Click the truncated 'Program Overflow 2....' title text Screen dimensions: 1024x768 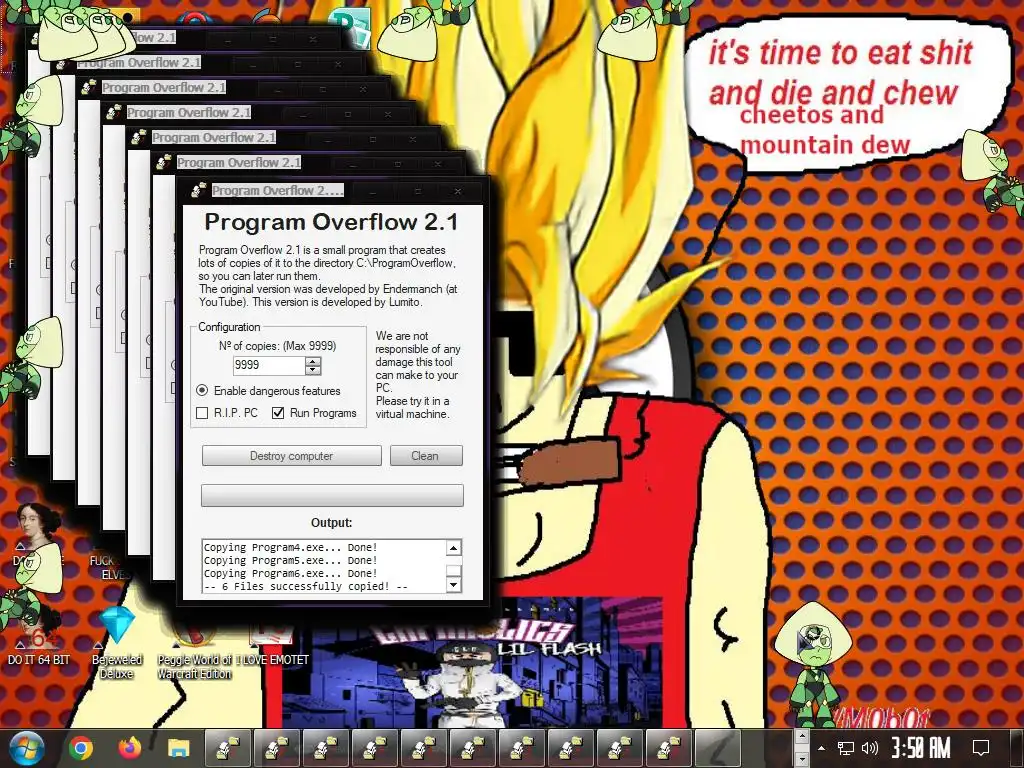[278, 191]
